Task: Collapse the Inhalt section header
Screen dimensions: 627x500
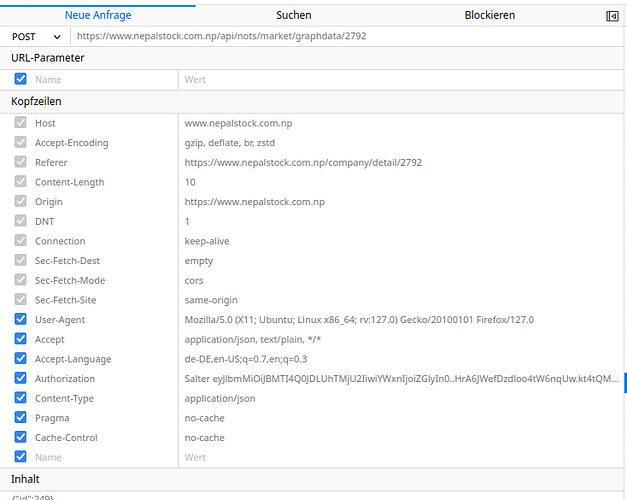Action: coord(25,479)
